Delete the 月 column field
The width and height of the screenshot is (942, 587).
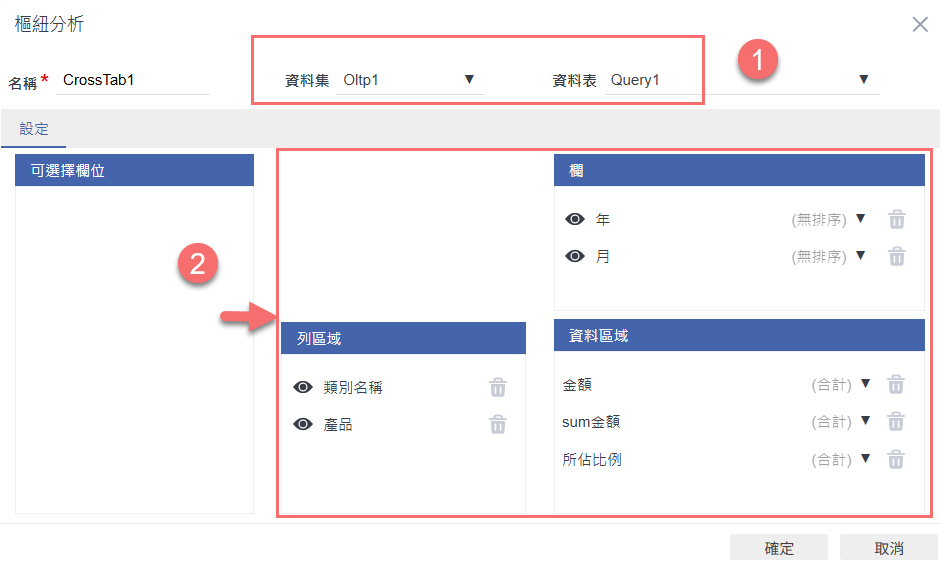click(897, 257)
